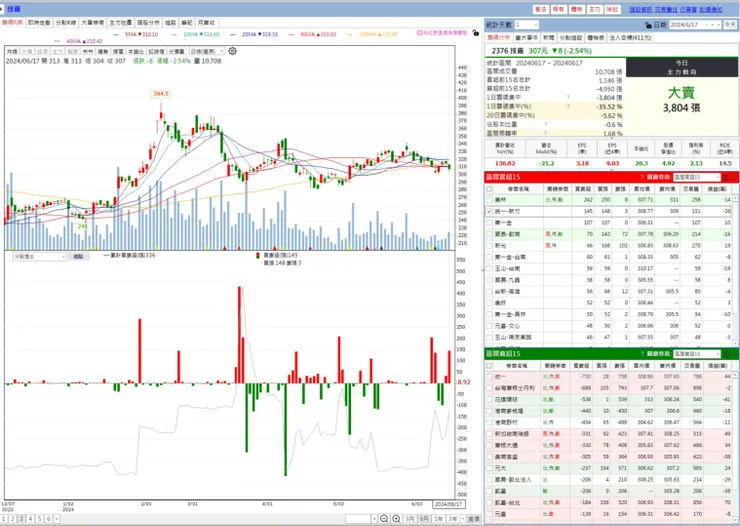The height and width of the screenshot is (526, 740).
Task: Click the 大賣 main force indicator
Action: point(681,92)
